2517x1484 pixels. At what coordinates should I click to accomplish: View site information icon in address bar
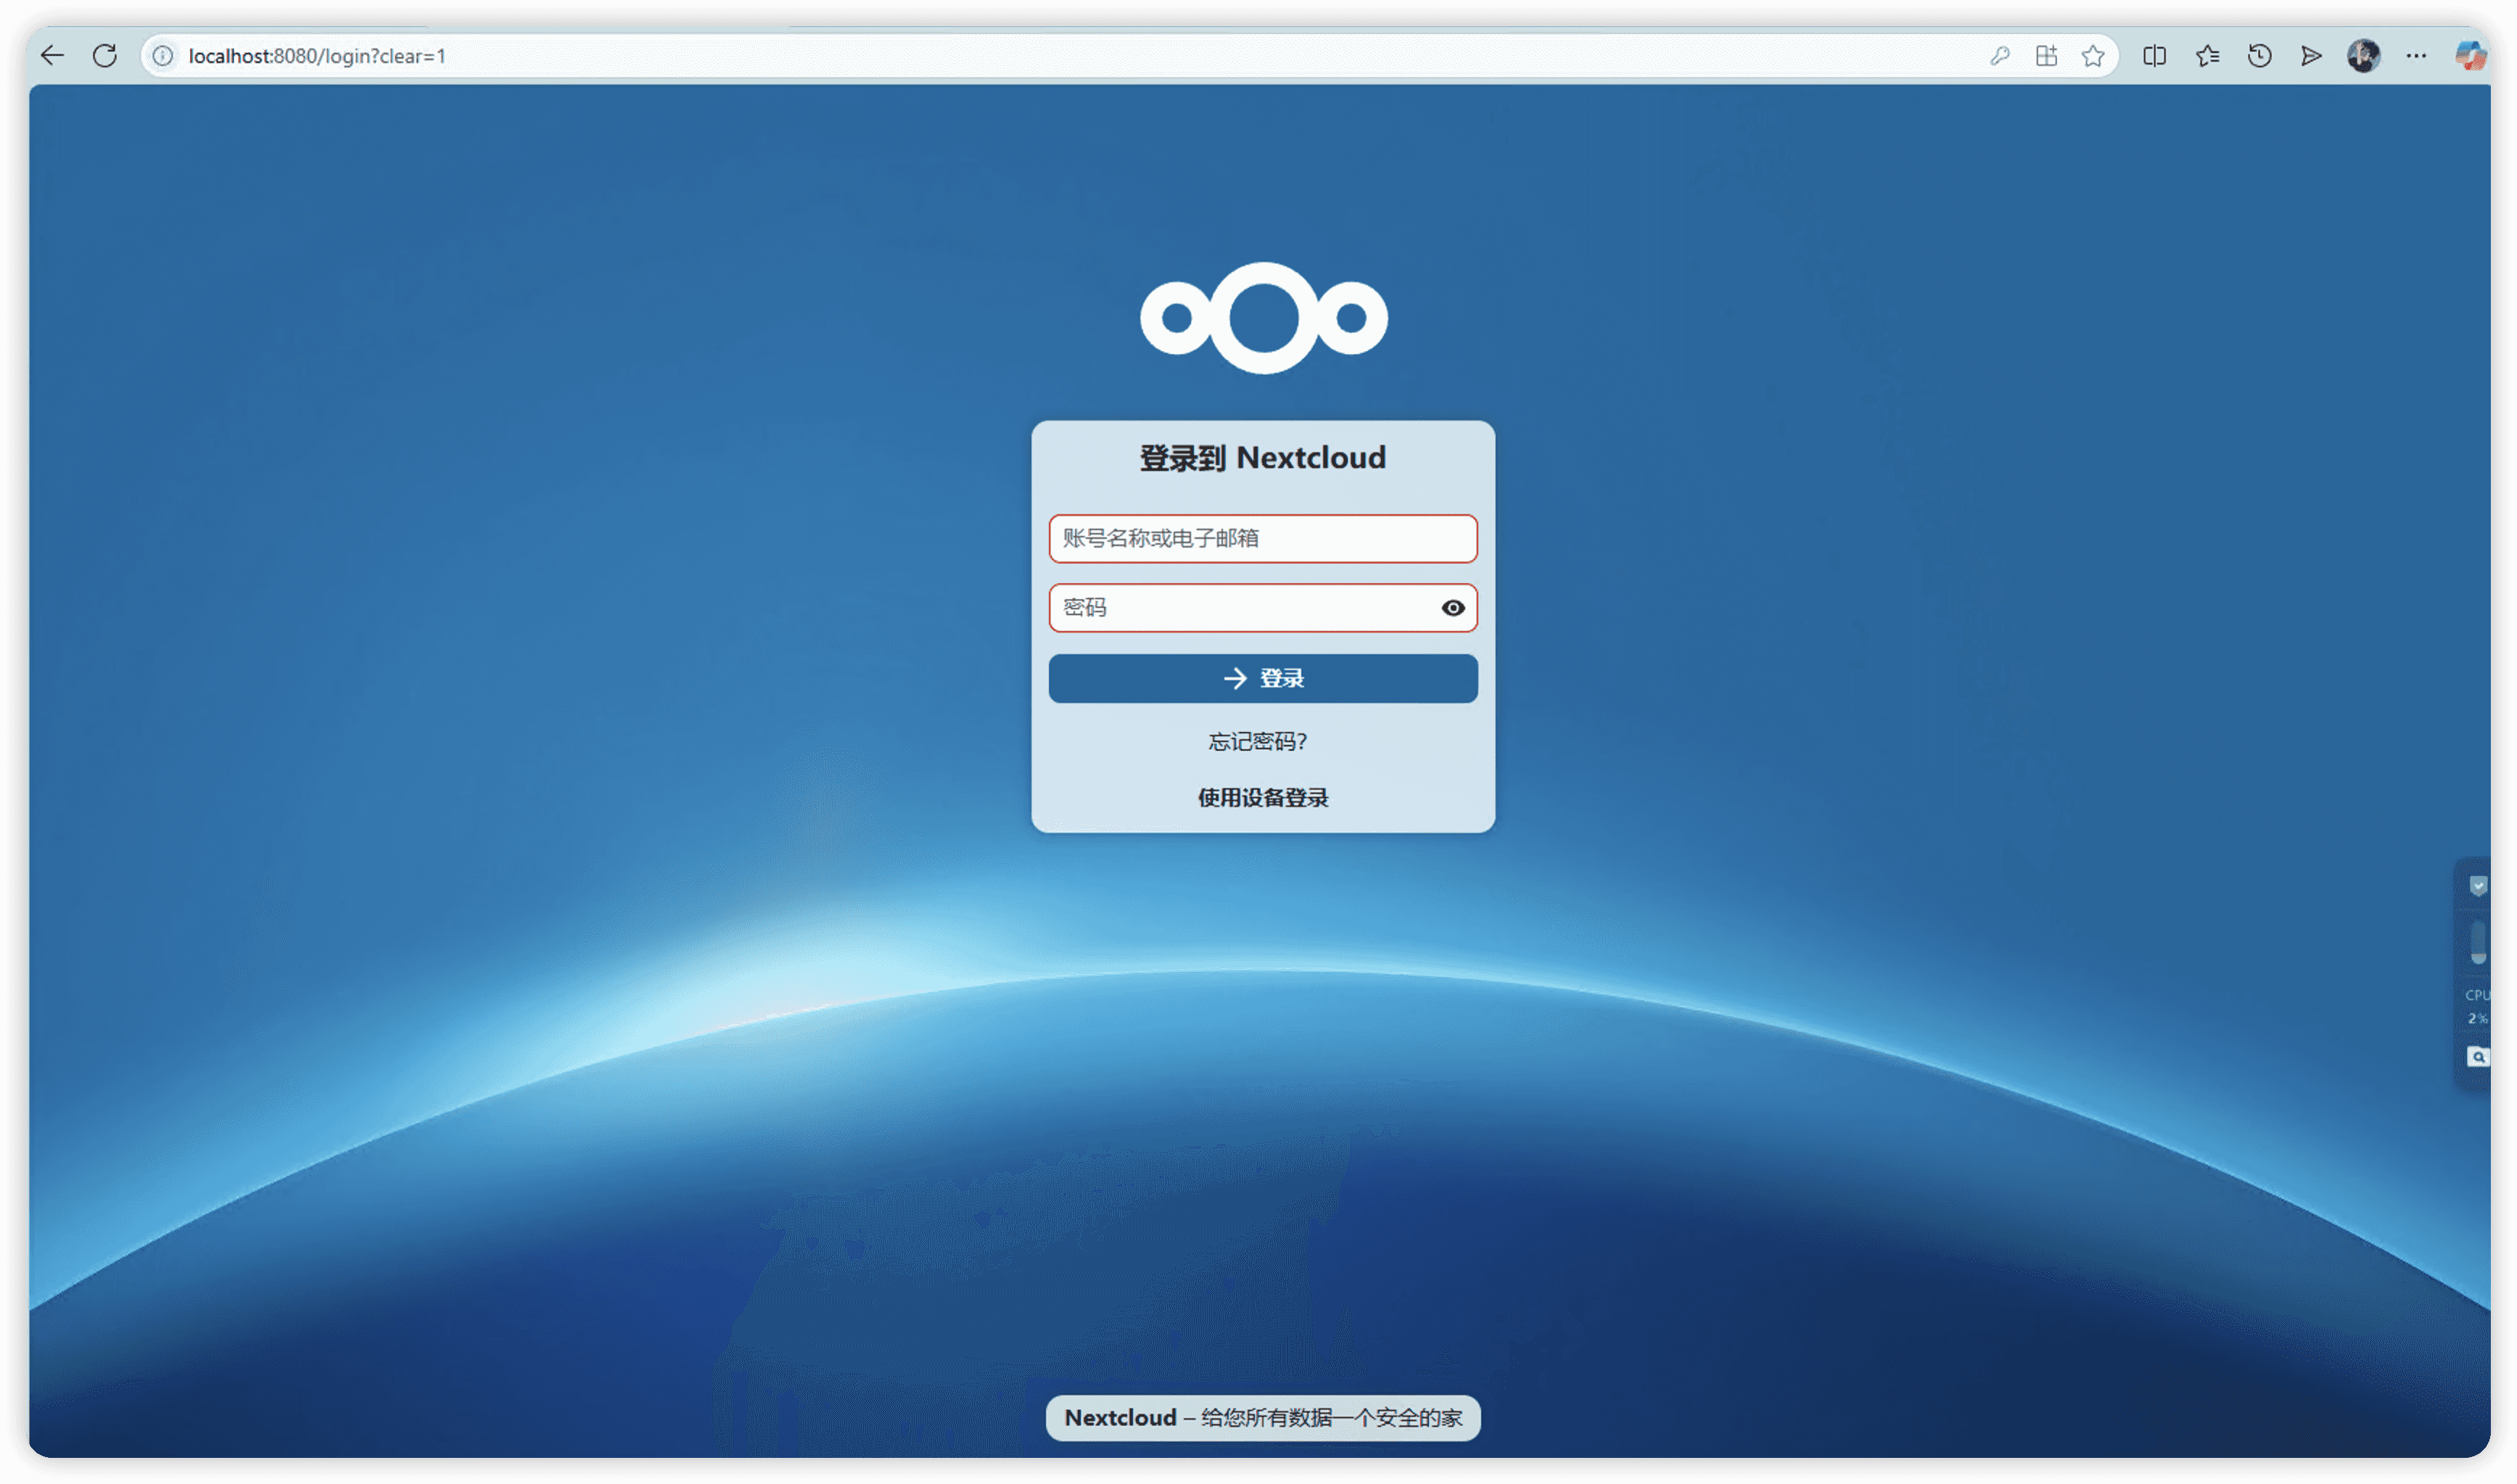(x=163, y=56)
